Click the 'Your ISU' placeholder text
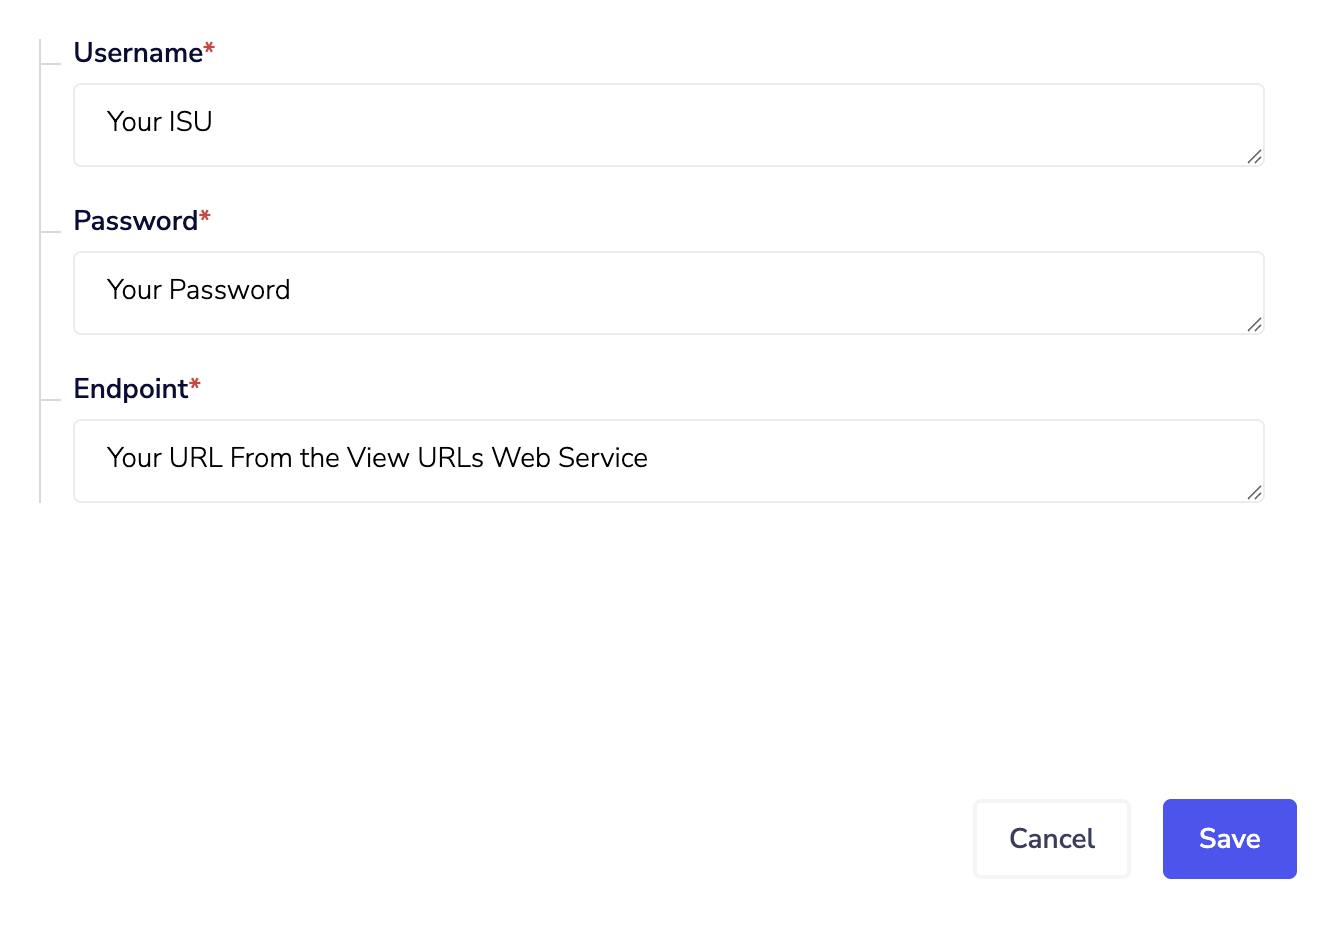 point(160,122)
